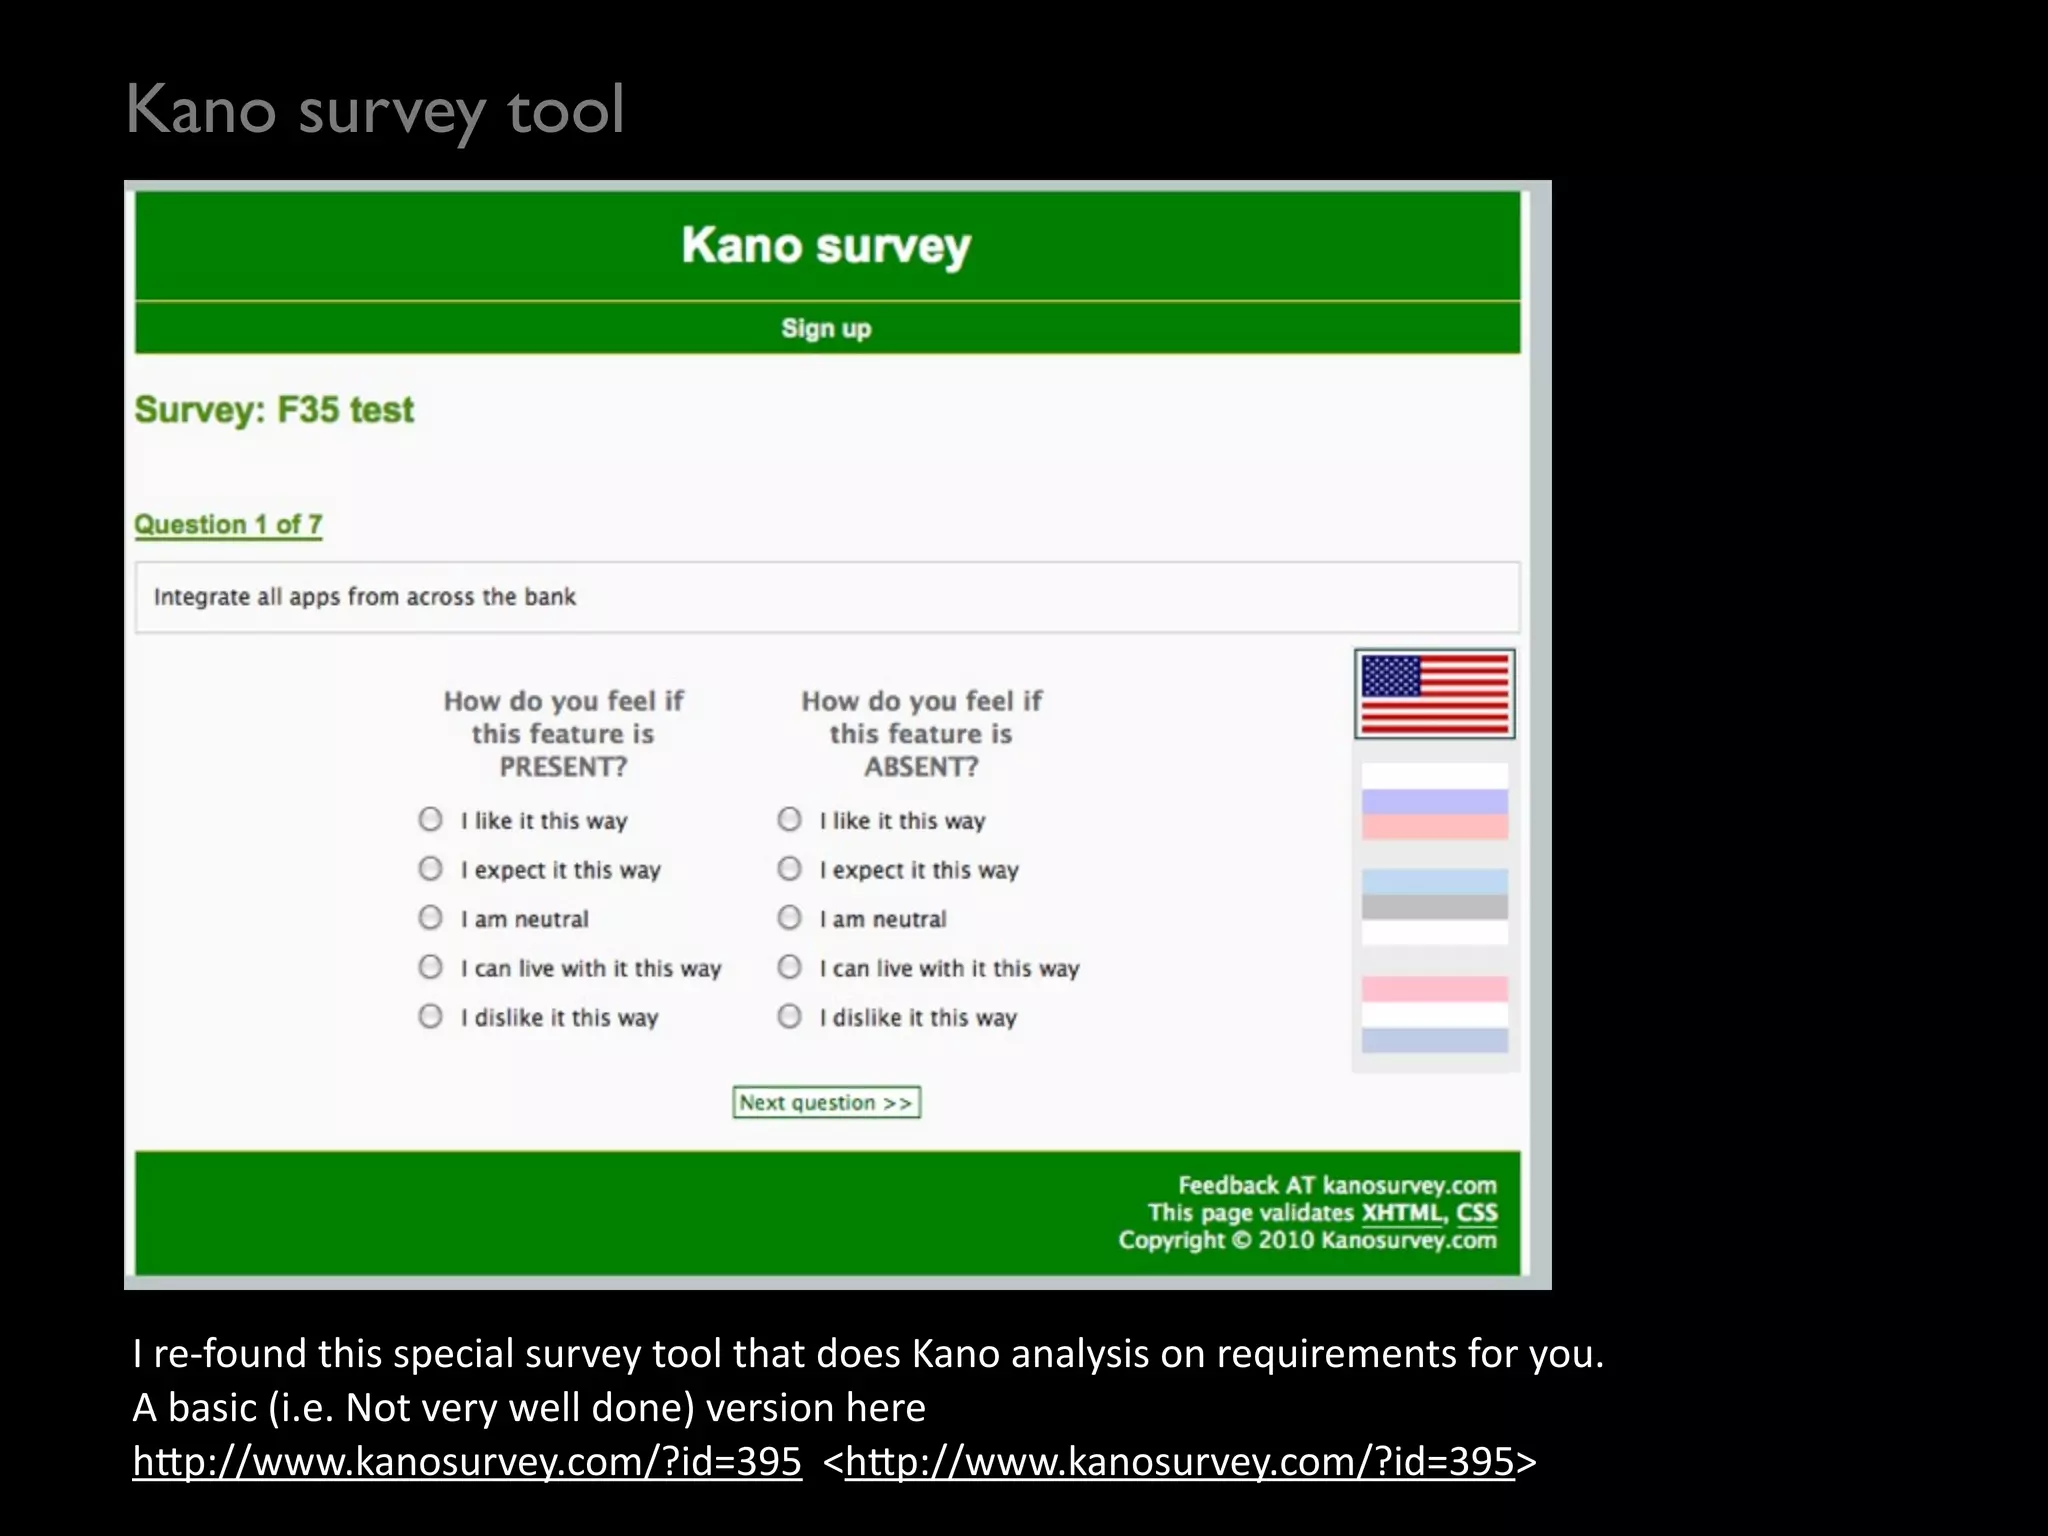Open the XHTML validation link
This screenshot has width=2048, height=1536.
click(x=1402, y=1213)
